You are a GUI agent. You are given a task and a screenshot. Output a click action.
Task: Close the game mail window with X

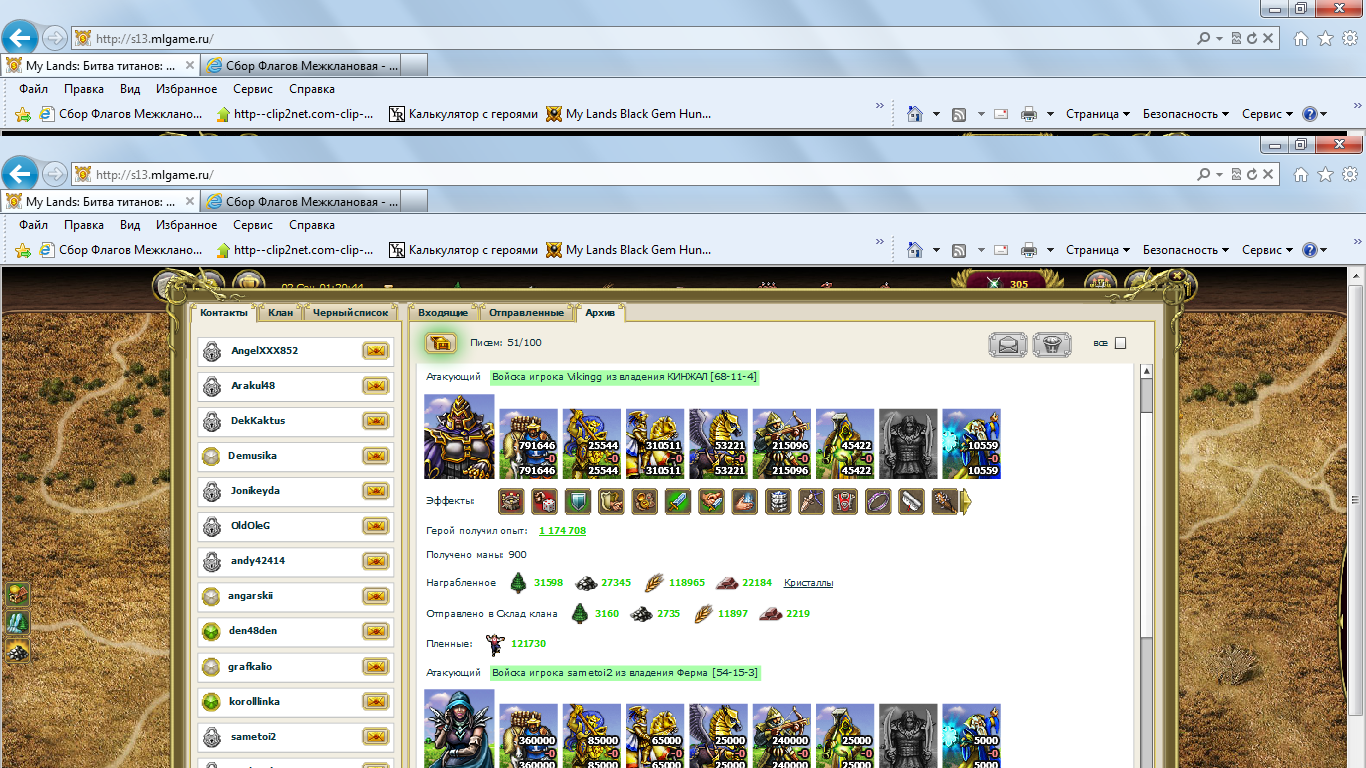click(1176, 276)
